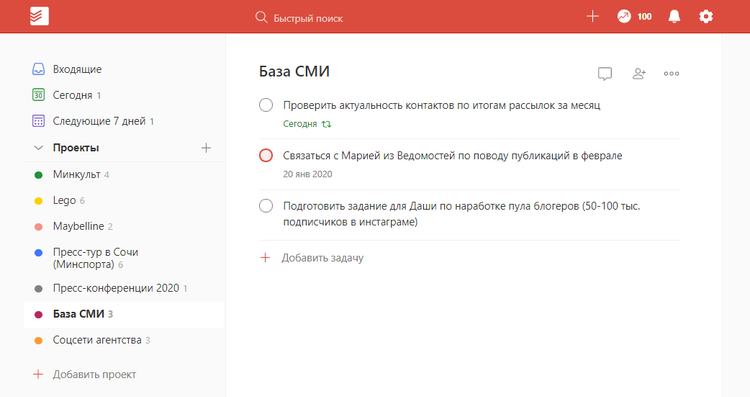This screenshot has width=750, height=397.
Task: Click Добавить проект link
Action: click(x=94, y=375)
